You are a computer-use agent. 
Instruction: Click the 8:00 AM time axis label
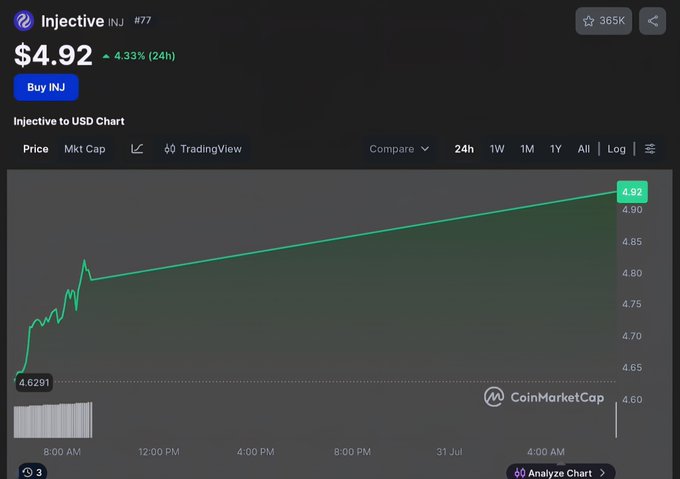(x=62, y=452)
